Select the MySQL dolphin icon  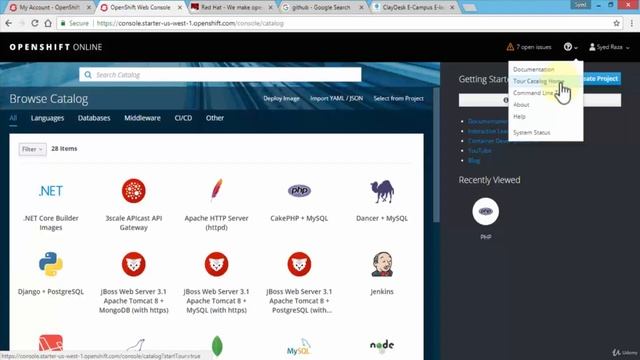coord(299,347)
